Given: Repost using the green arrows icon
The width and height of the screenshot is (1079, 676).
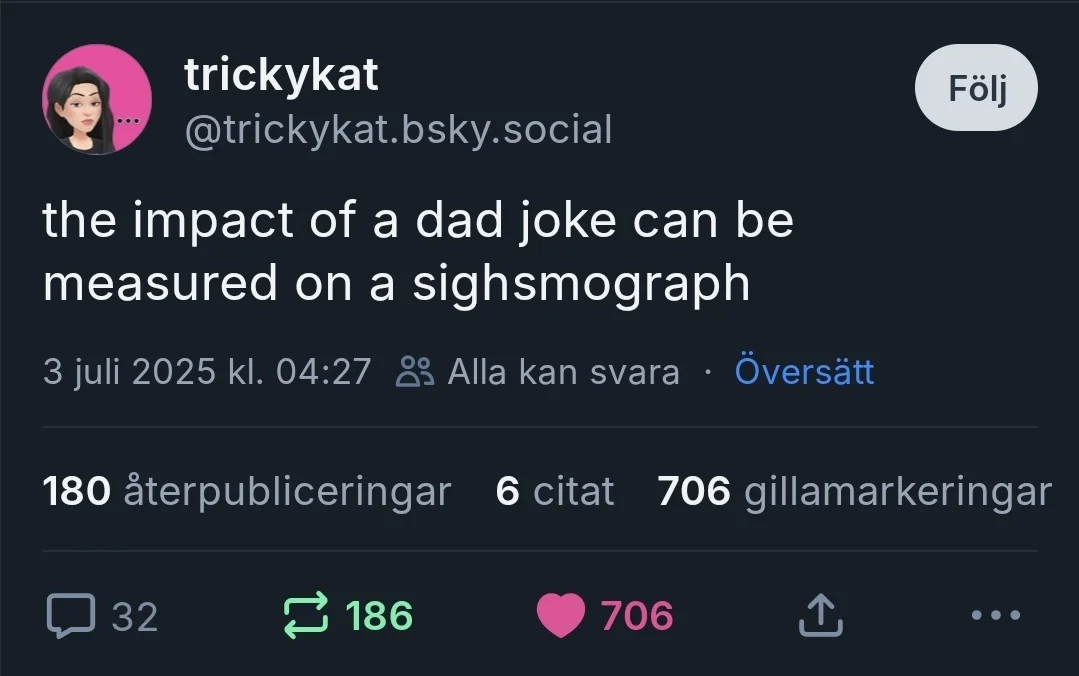Looking at the screenshot, I should point(306,616).
